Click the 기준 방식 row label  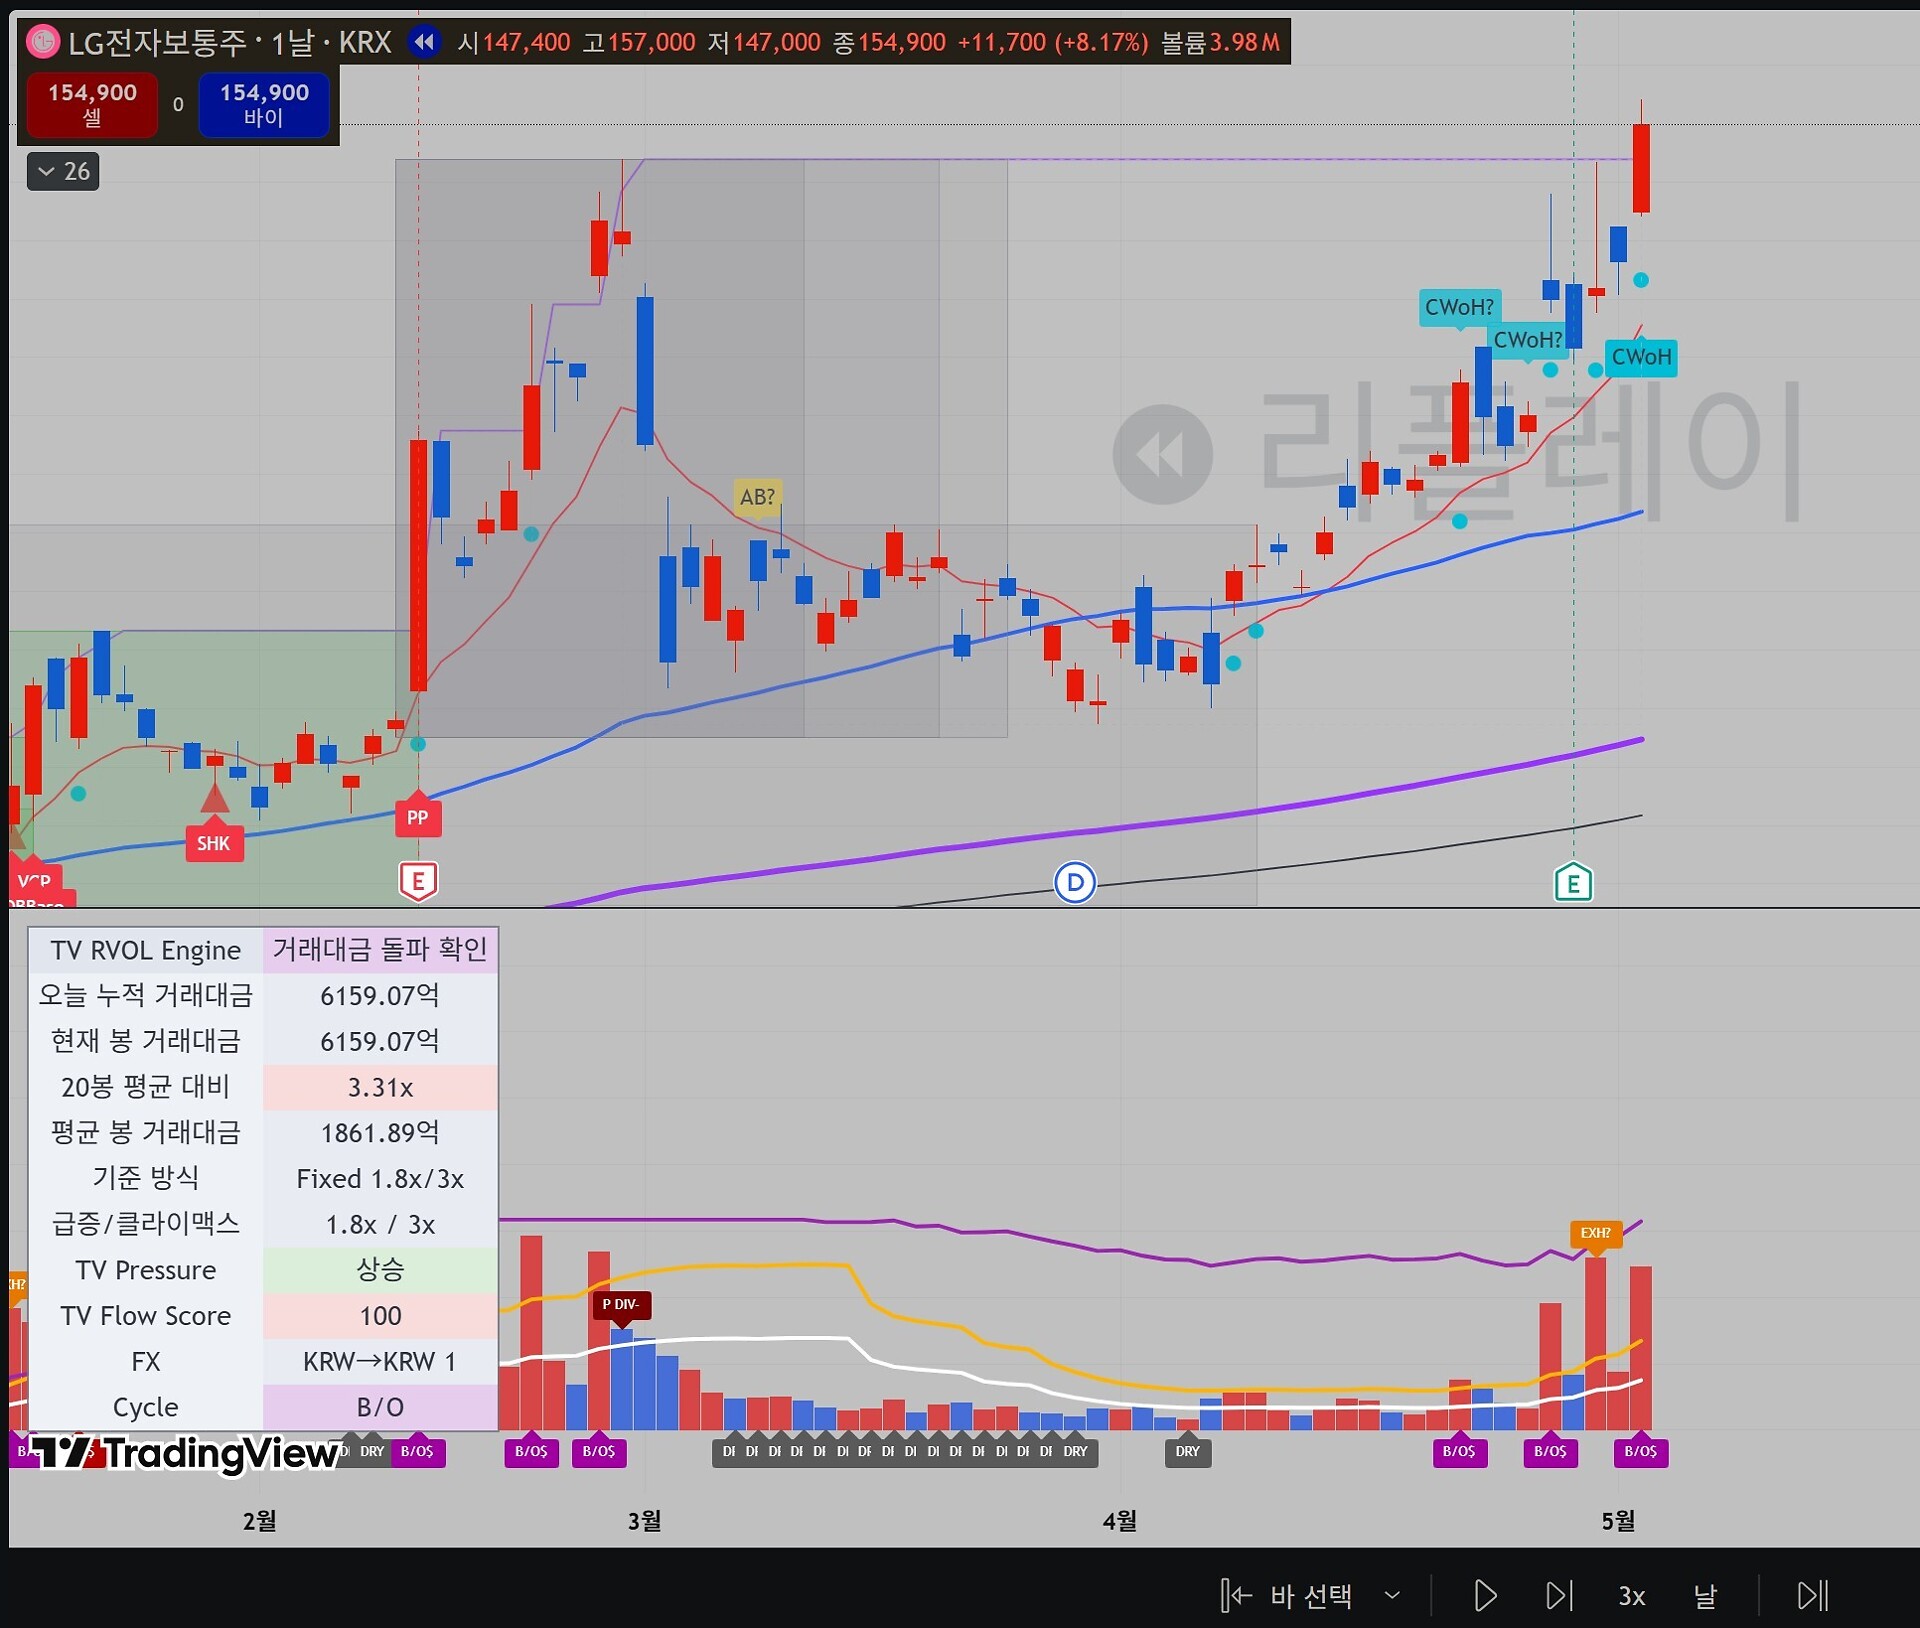(146, 1178)
